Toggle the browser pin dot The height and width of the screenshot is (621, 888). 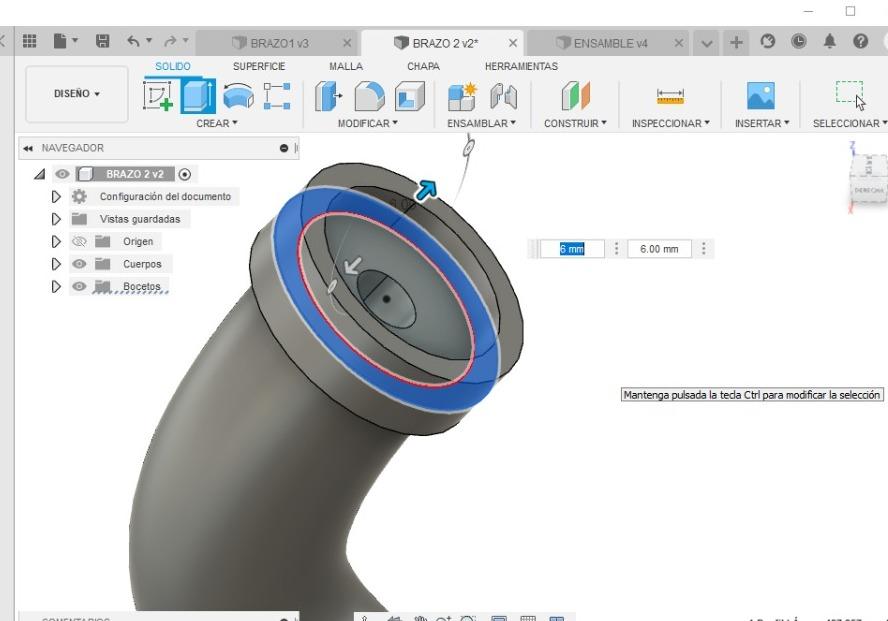coord(284,148)
